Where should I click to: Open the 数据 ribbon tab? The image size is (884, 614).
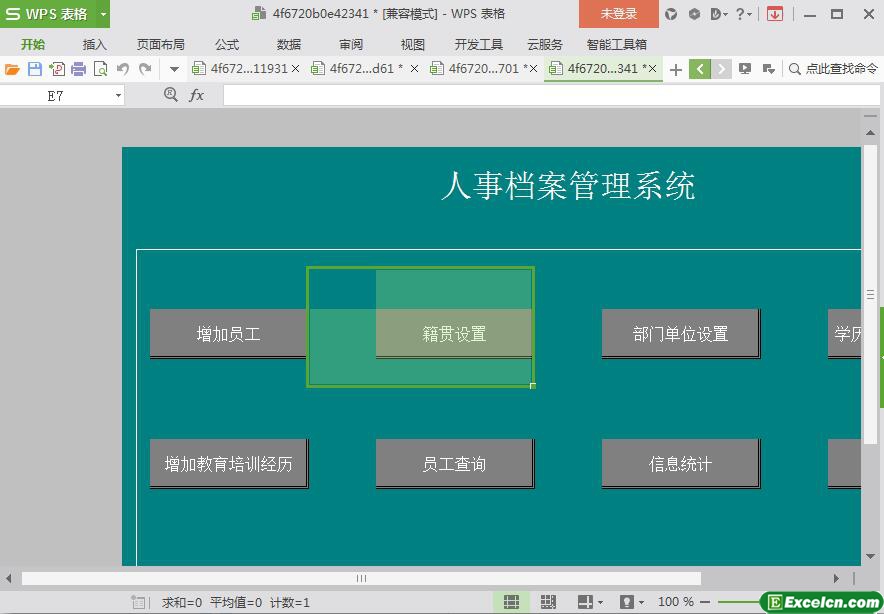coord(289,45)
